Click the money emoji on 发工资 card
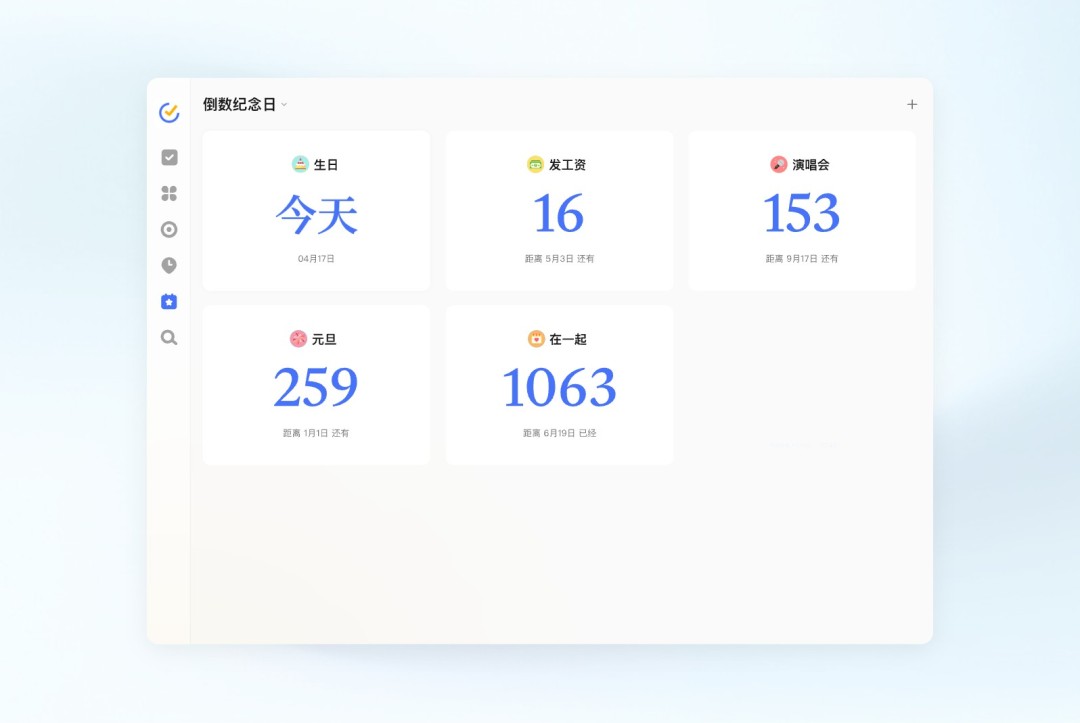This screenshot has width=1080, height=723. click(x=536, y=164)
